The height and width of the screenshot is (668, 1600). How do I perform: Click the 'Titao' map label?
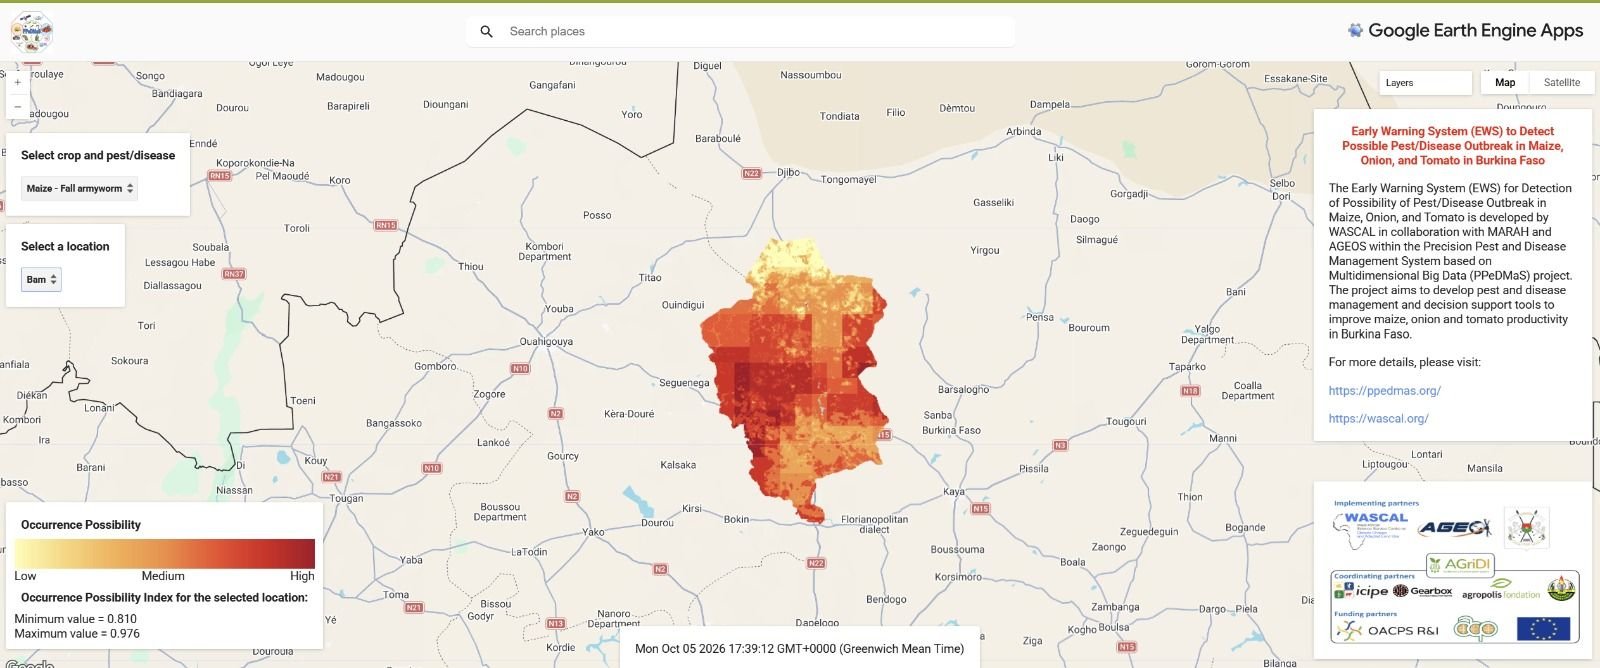(650, 278)
